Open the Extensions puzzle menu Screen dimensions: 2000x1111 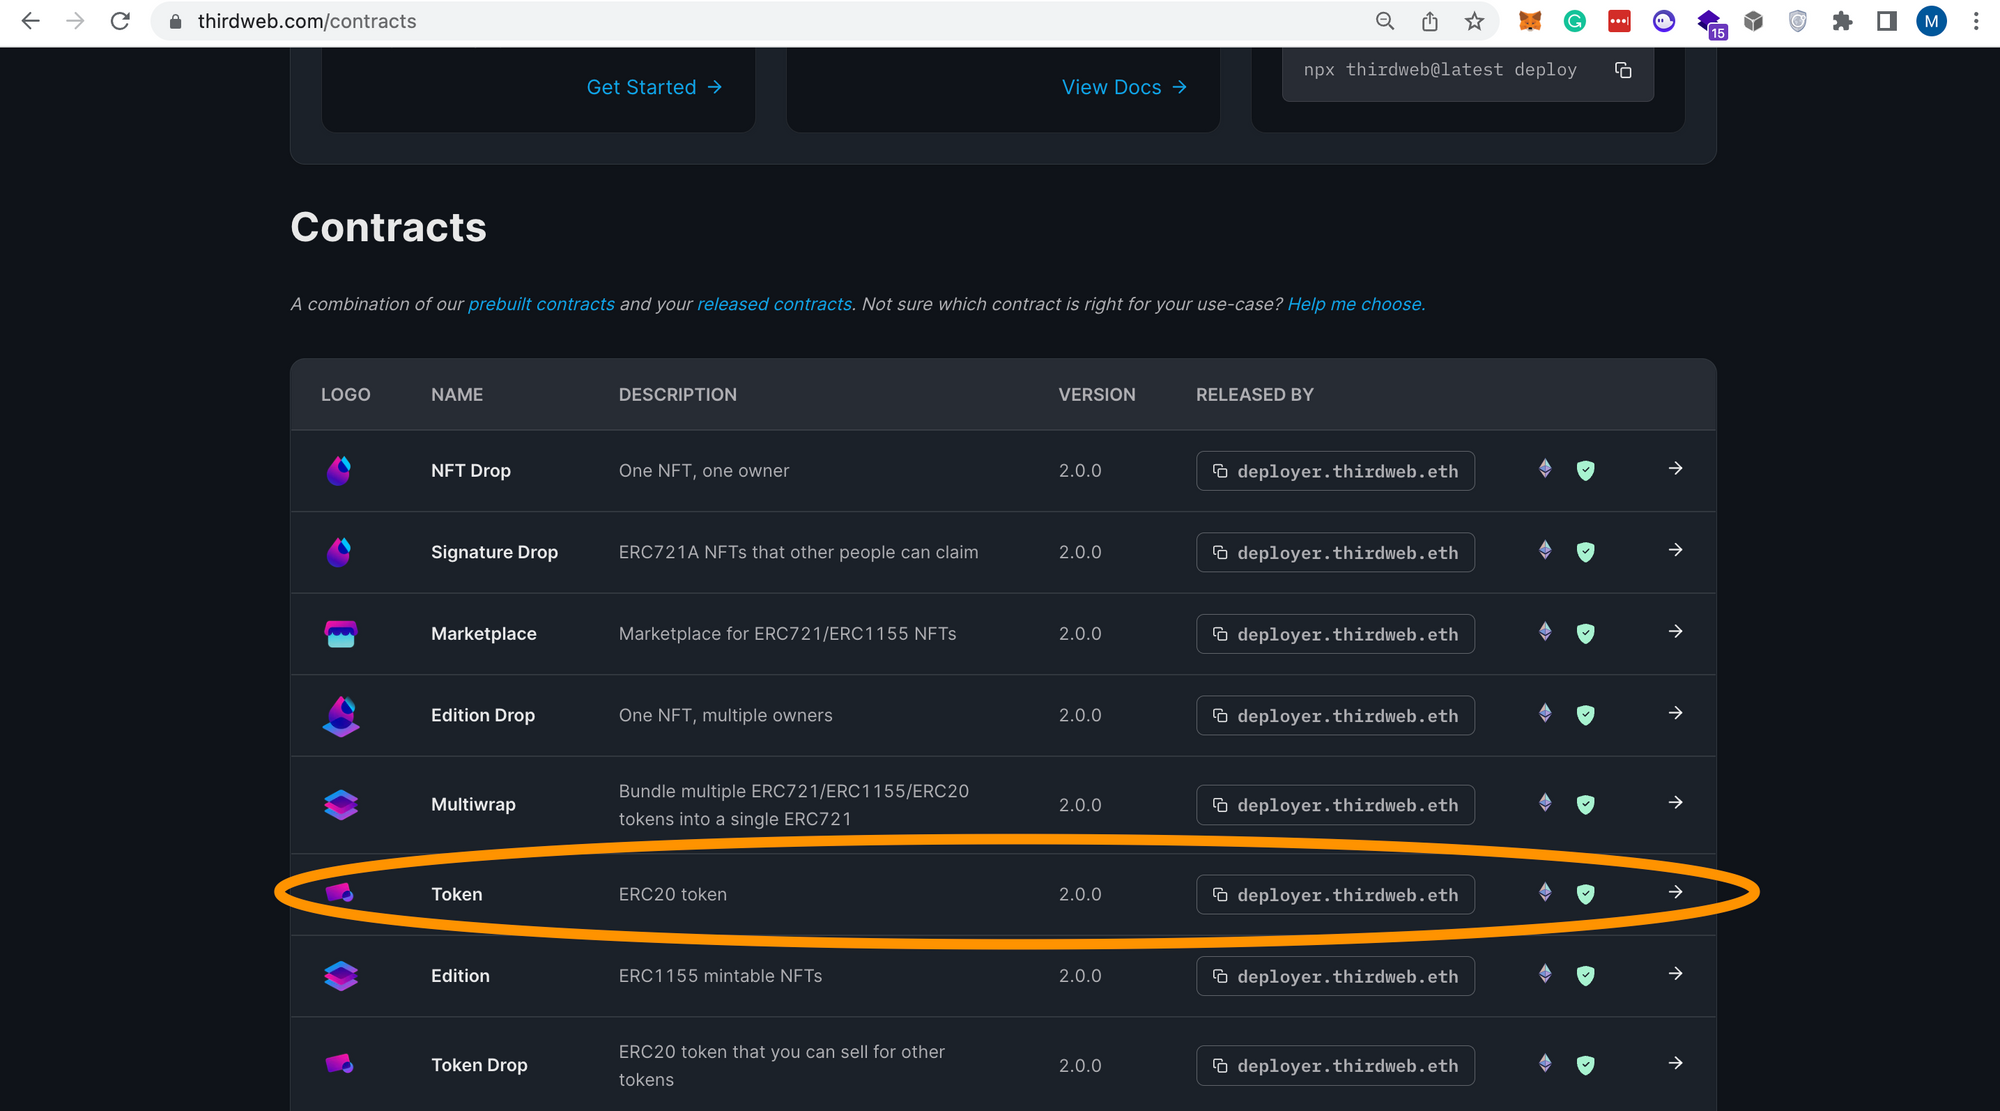tap(1842, 21)
